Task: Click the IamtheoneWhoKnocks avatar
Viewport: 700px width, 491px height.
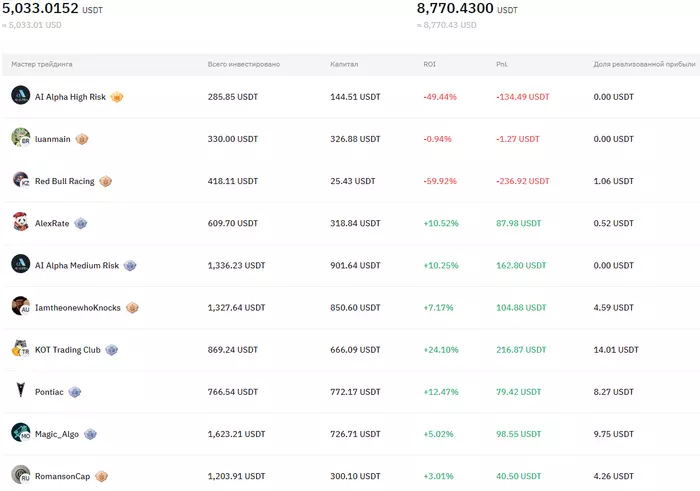Action: pyautogui.click(x=21, y=306)
